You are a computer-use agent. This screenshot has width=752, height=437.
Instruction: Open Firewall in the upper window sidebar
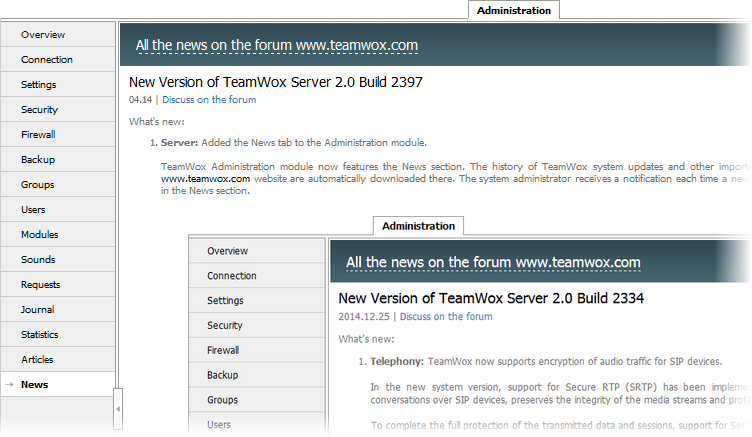point(58,134)
